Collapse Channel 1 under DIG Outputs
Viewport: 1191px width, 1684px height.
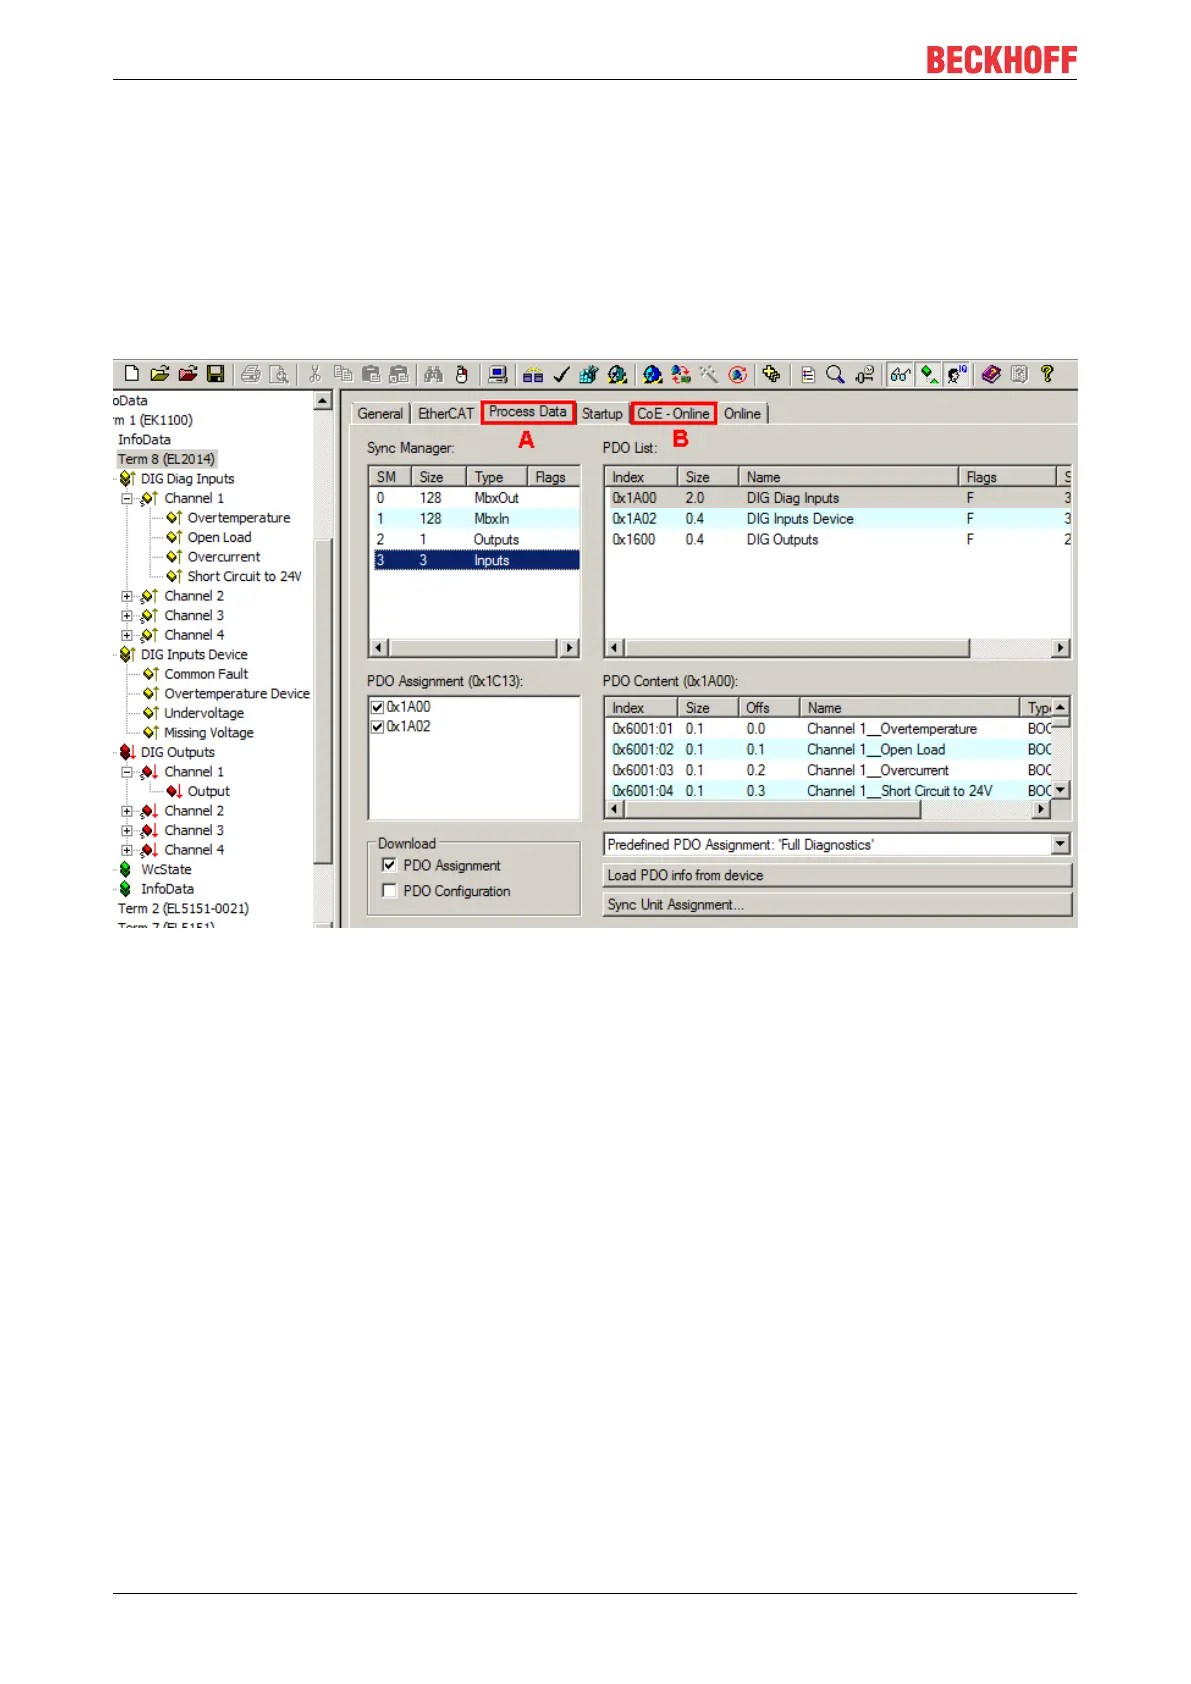click(x=127, y=772)
